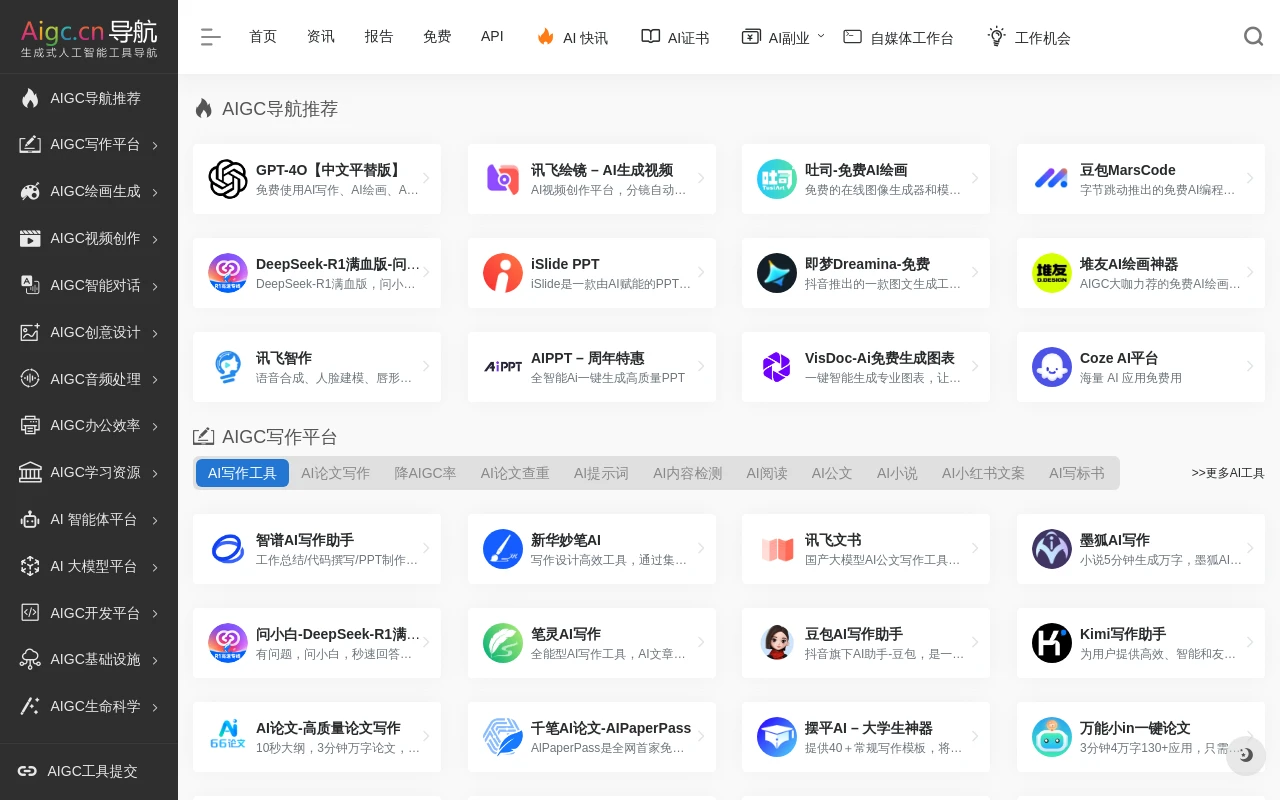Click the hamburger menu icon beside the navbar
This screenshot has width=1280, height=800.
click(x=211, y=37)
